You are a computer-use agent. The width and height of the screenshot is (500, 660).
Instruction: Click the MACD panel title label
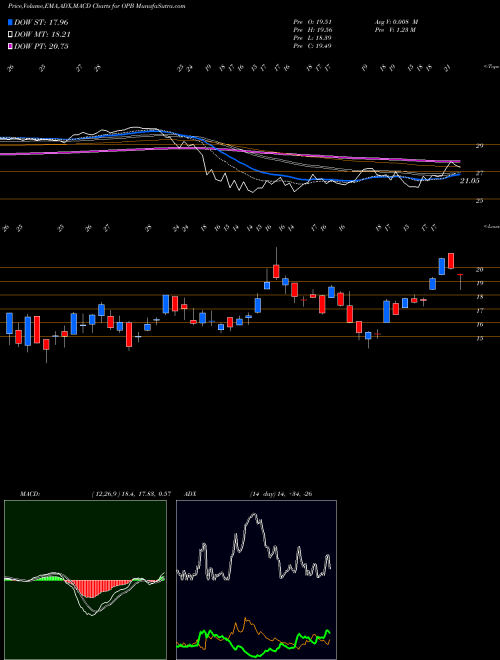point(30,494)
